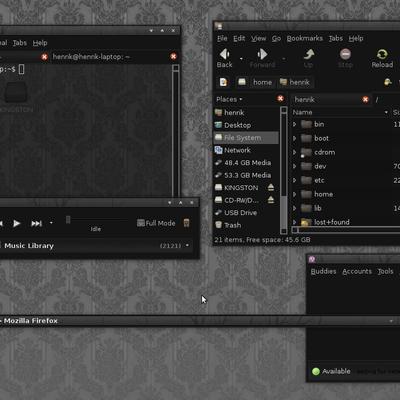The width and height of the screenshot is (400, 400).
Task: Open Trash in Places sidebar
Action: tap(246, 225)
